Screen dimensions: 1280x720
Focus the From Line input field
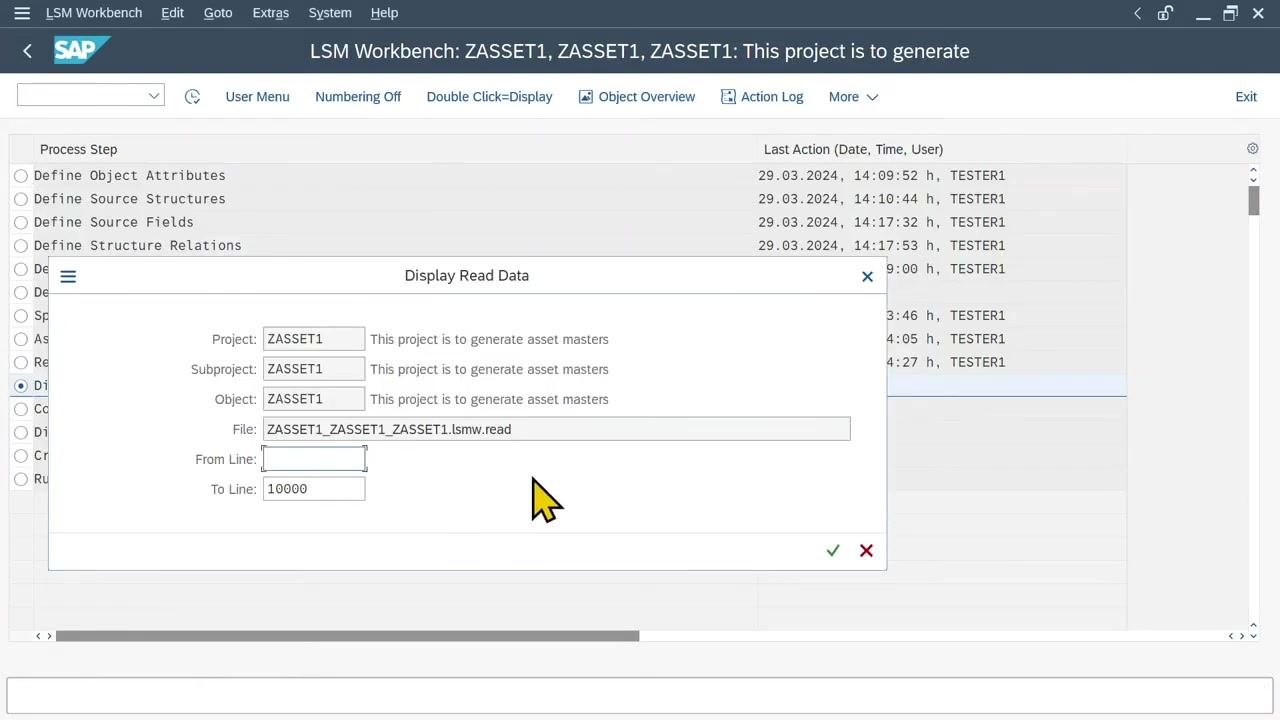(314, 459)
